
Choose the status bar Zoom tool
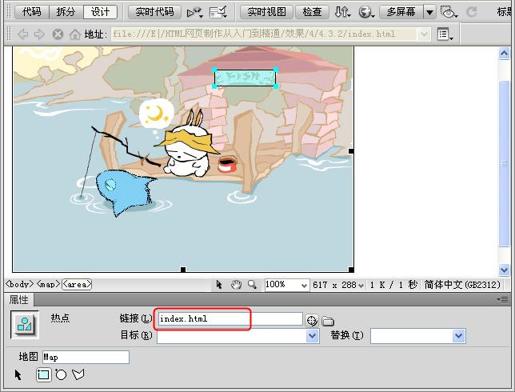pos(252,285)
